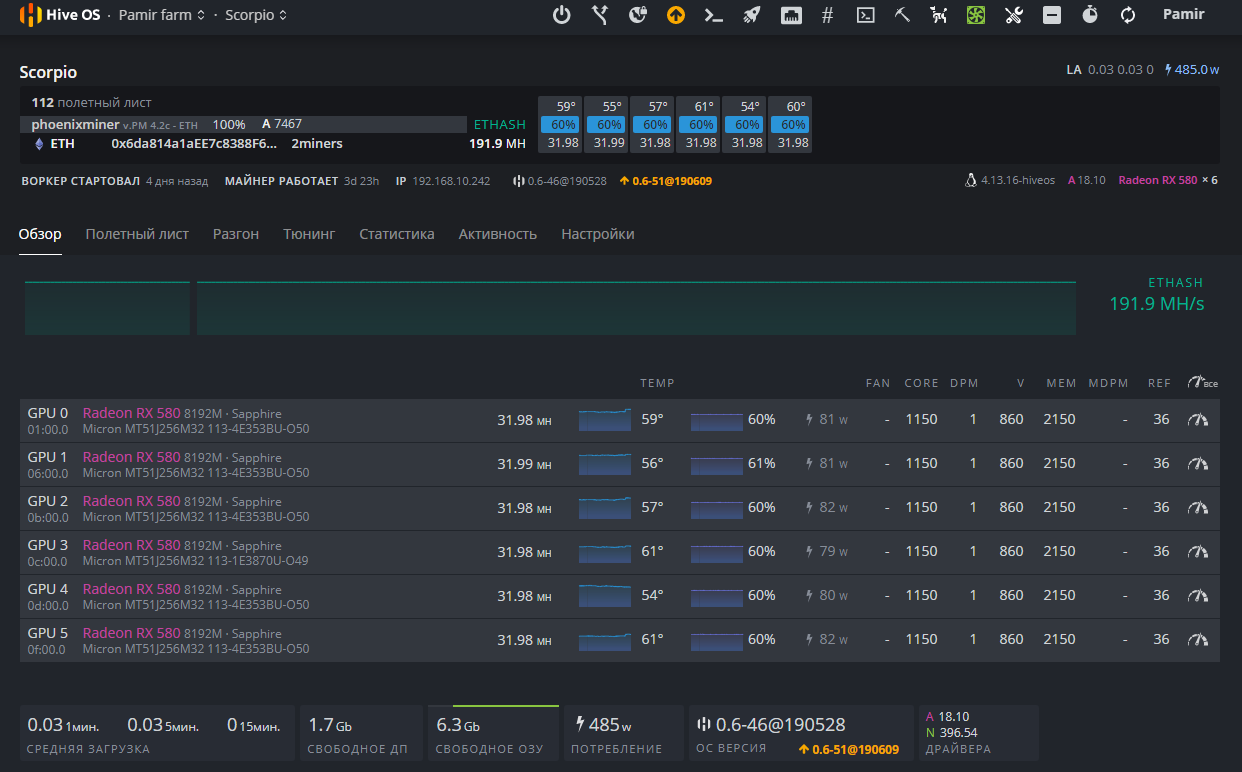Click the hash symbol icon in the toolbar
The width and height of the screenshot is (1242, 772).
tap(827, 15)
